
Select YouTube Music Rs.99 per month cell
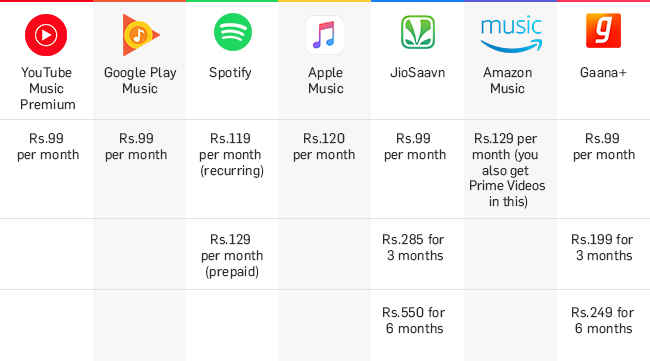pyautogui.click(x=48, y=146)
